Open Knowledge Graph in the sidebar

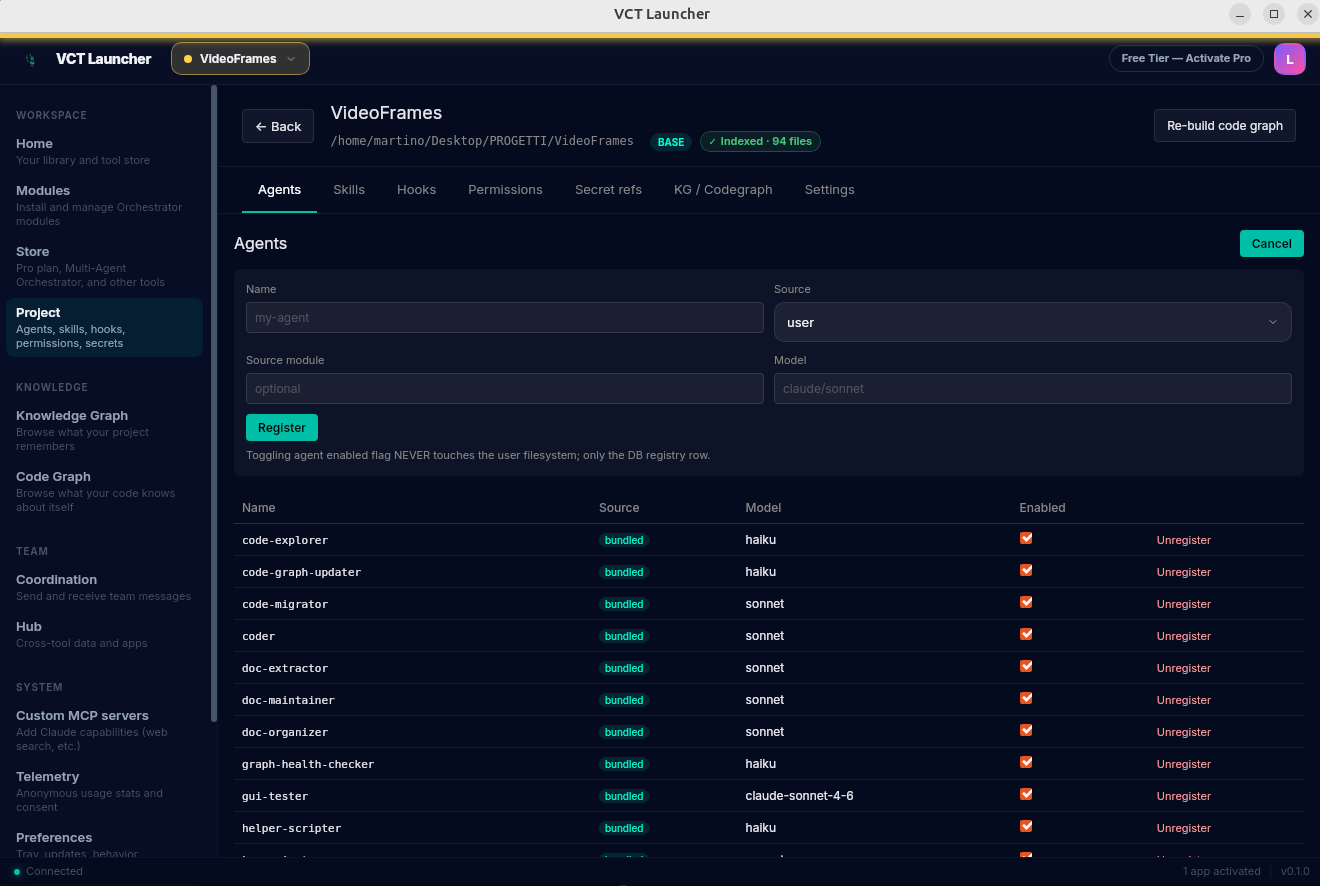coord(104,430)
